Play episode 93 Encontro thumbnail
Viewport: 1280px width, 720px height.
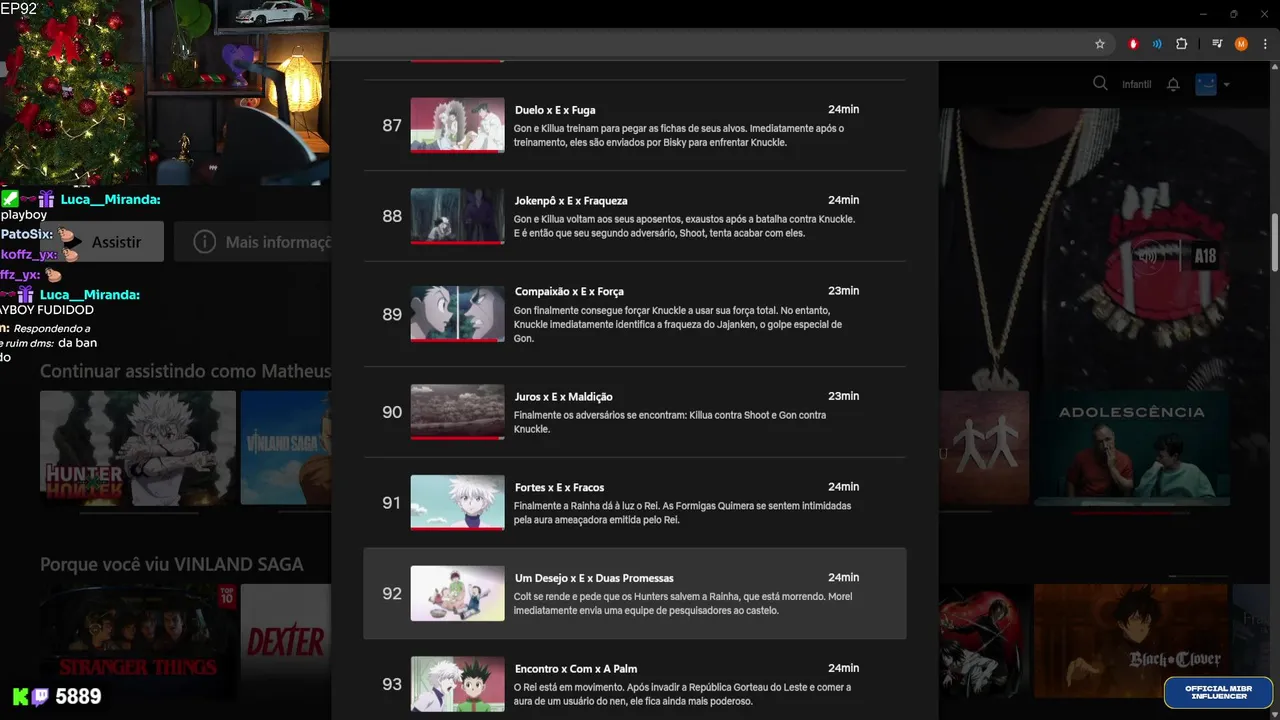point(457,684)
